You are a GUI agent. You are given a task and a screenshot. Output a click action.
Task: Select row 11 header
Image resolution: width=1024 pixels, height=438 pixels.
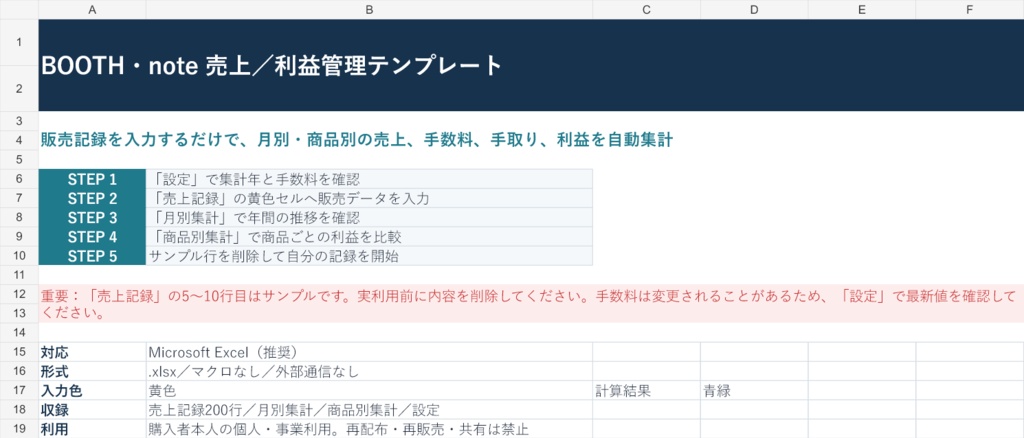coord(19,275)
